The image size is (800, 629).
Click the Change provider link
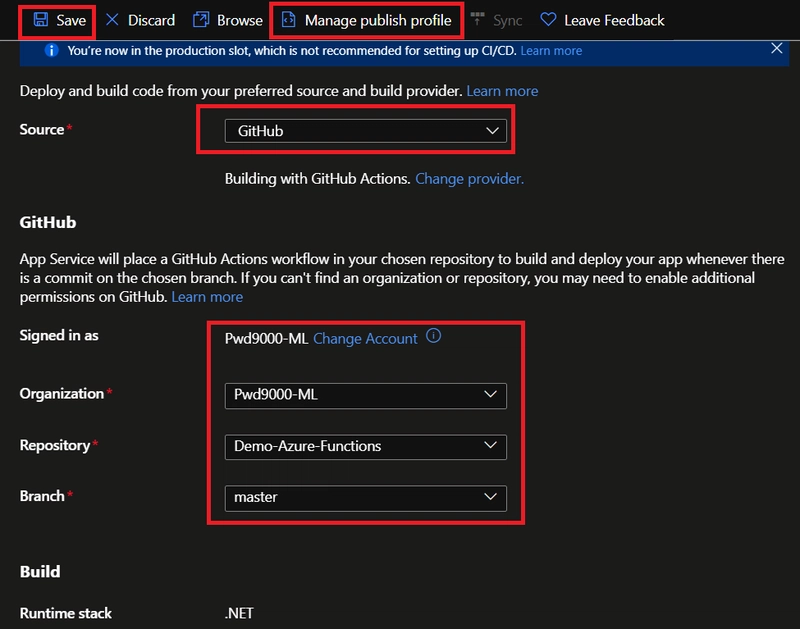click(x=469, y=179)
